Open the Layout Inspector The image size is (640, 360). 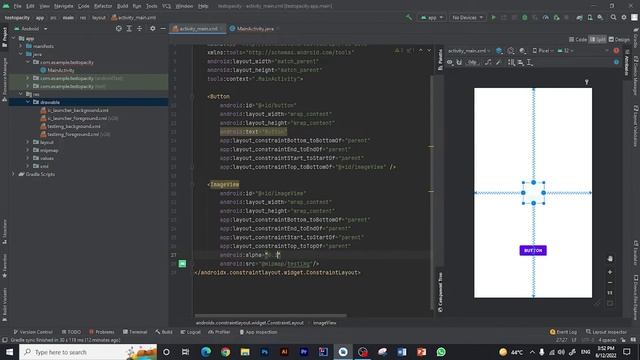[607, 332]
